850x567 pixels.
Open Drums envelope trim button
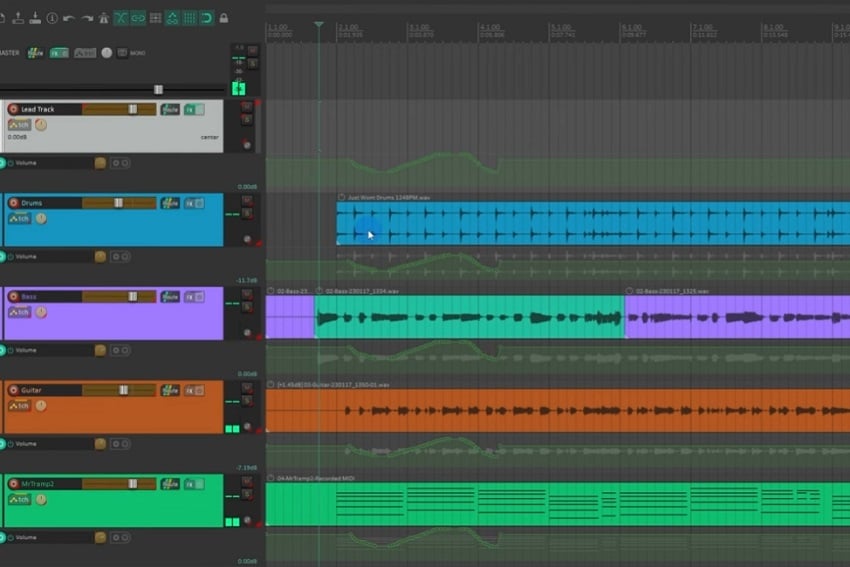point(20,218)
